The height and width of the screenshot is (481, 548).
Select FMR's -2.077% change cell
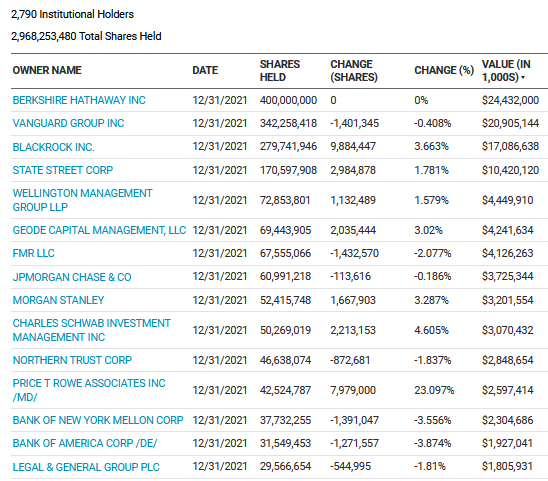tap(432, 253)
